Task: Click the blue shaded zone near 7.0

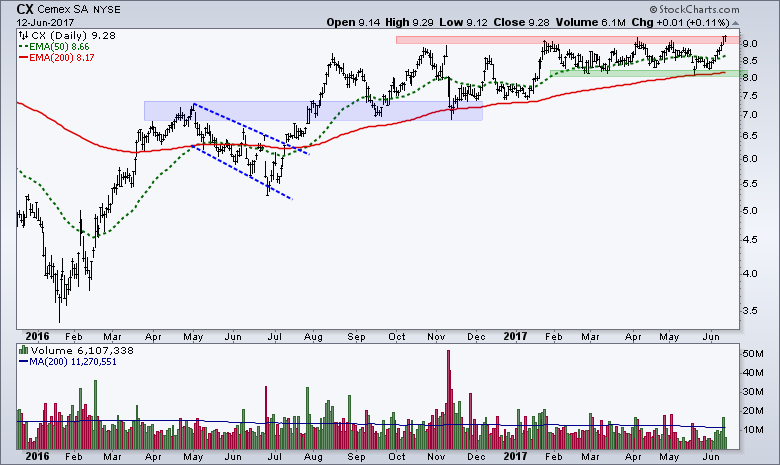Action: [x=313, y=111]
